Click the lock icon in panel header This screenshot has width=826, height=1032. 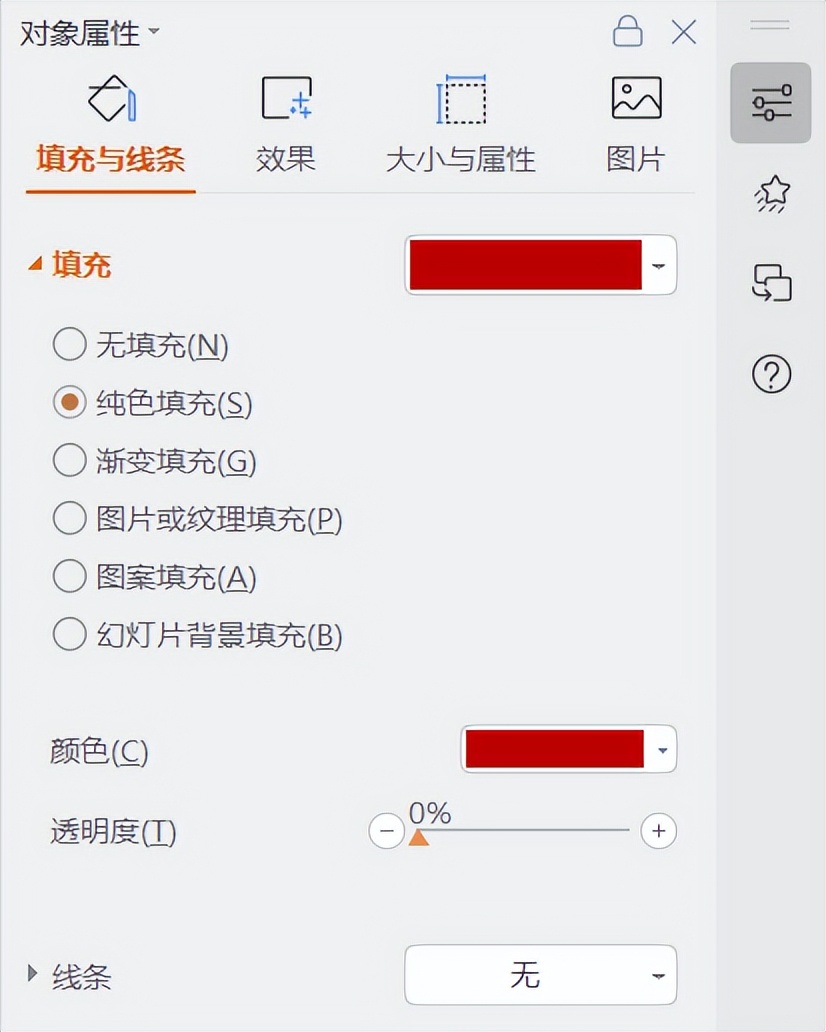628,31
